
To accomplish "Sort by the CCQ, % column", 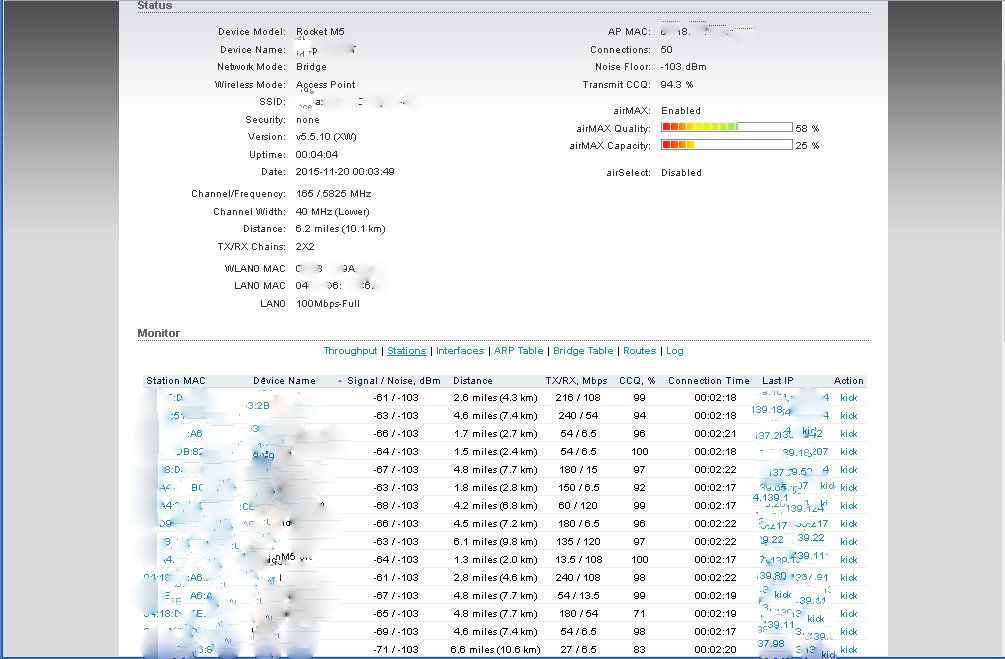I will [637, 381].
